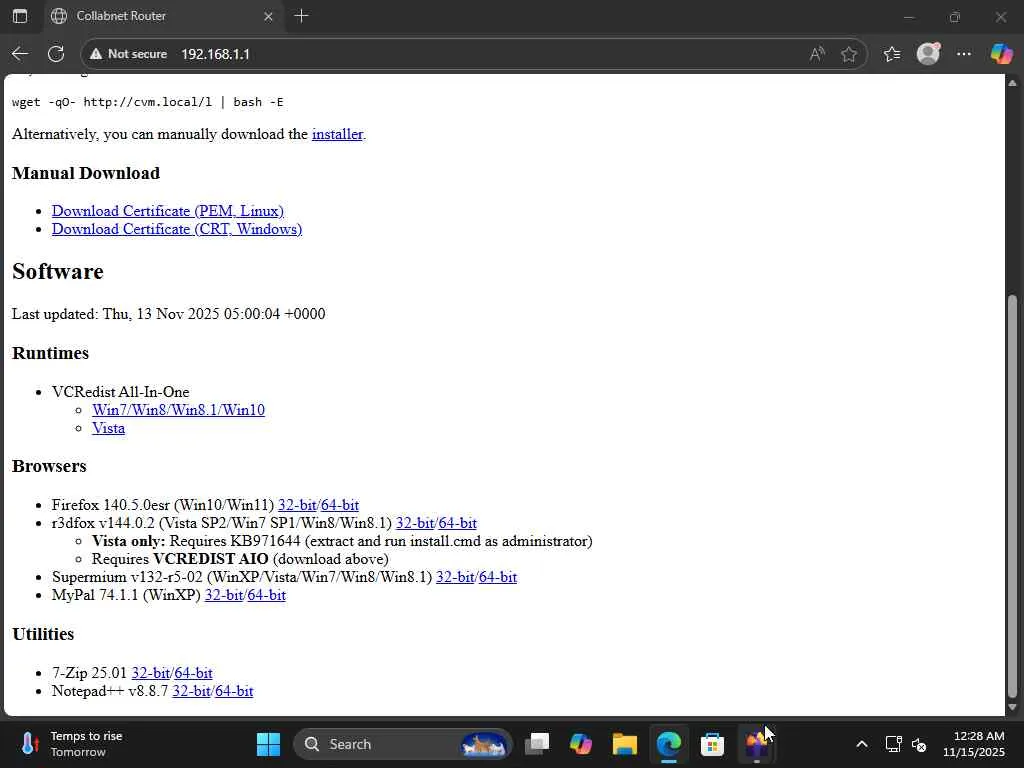1024x768 pixels.
Task: Click the scrollbar down arrow
Action: tap(1012, 707)
